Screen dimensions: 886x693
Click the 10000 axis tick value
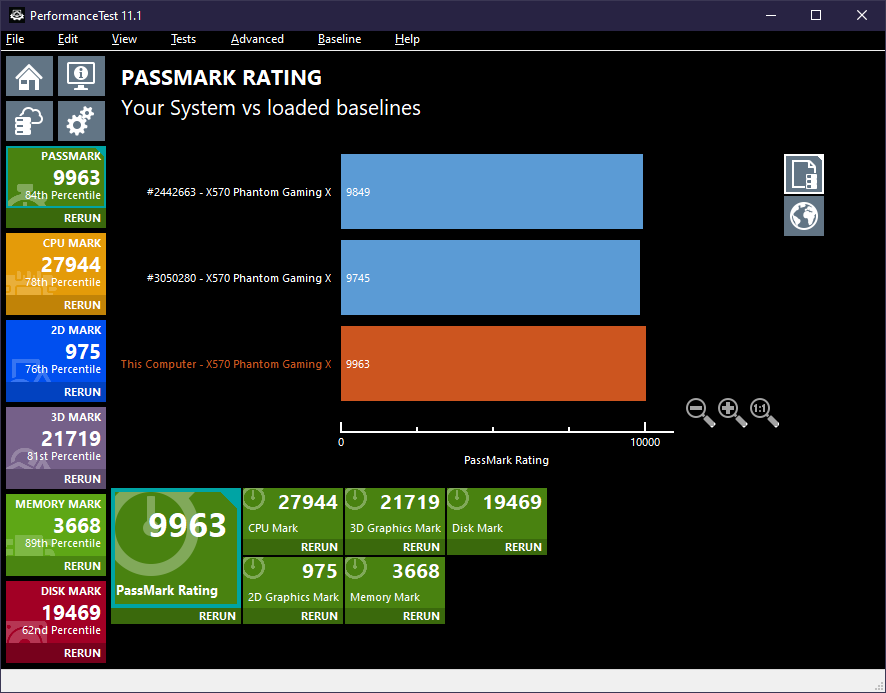click(645, 442)
